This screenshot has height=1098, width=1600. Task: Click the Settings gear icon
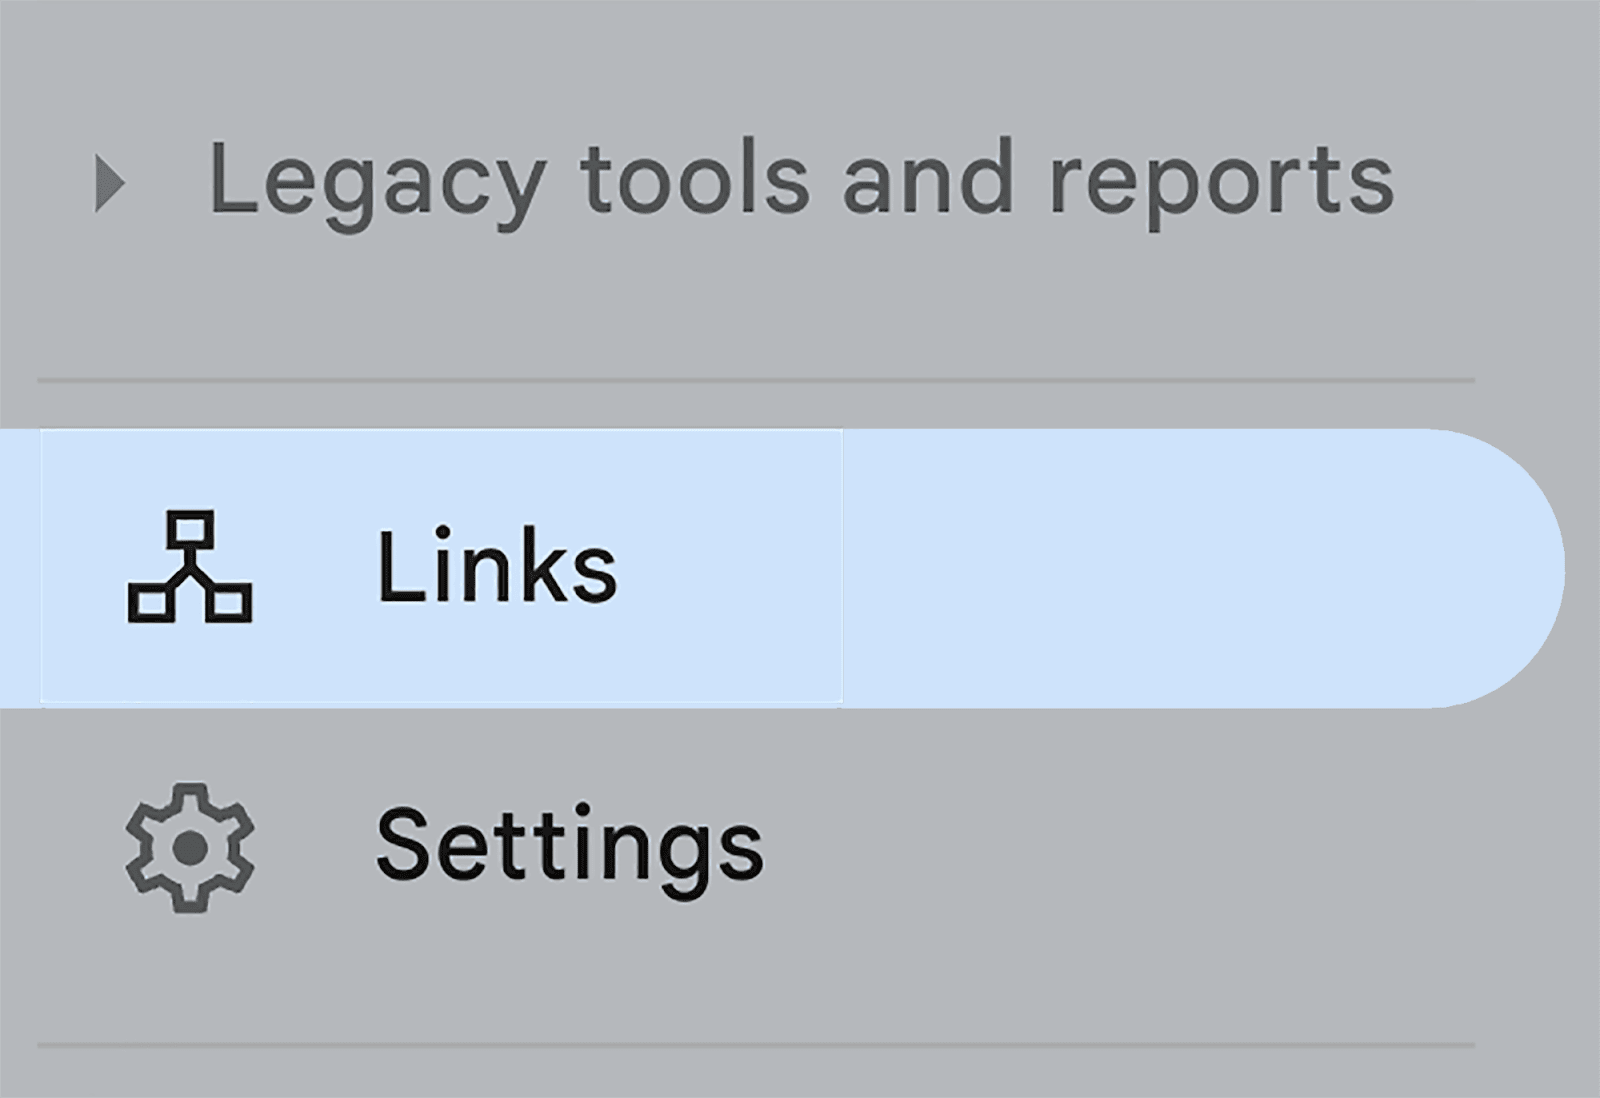(190, 847)
